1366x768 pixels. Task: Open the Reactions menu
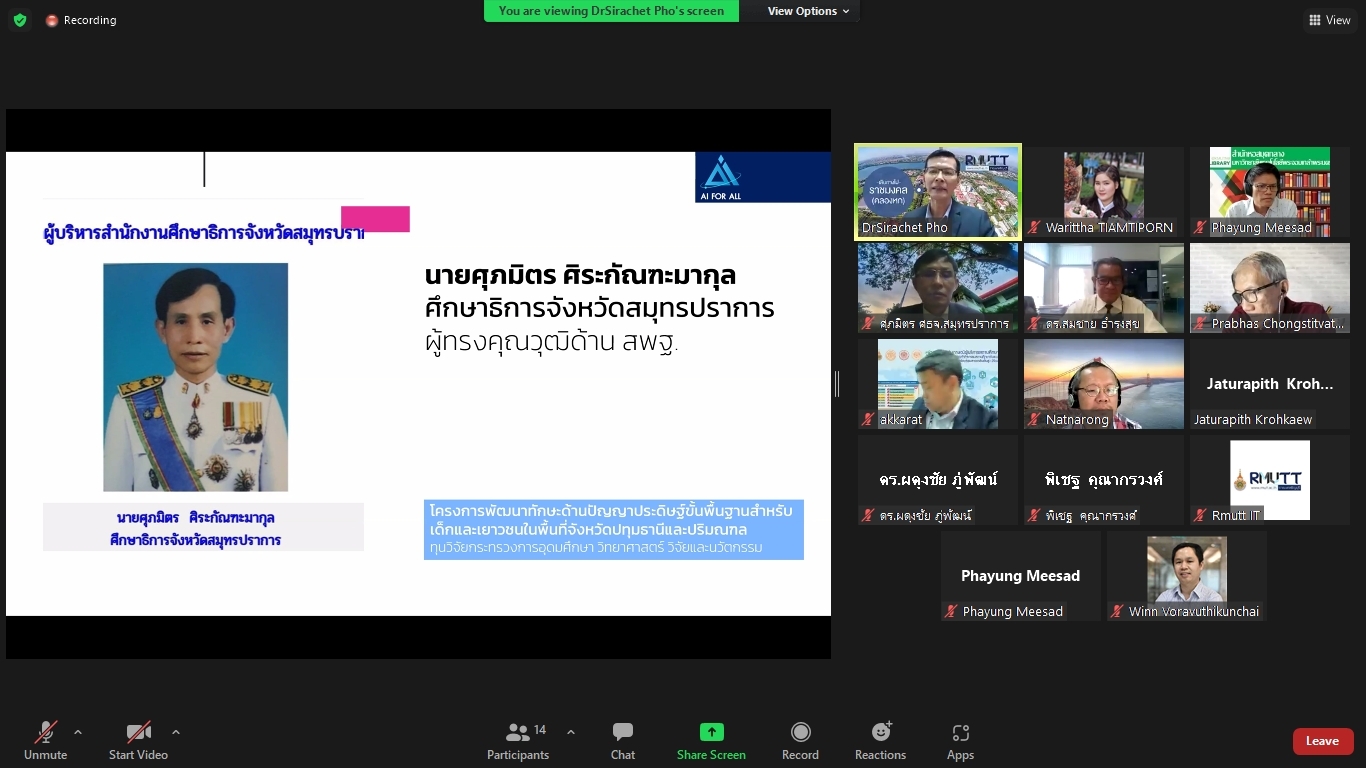click(x=880, y=742)
